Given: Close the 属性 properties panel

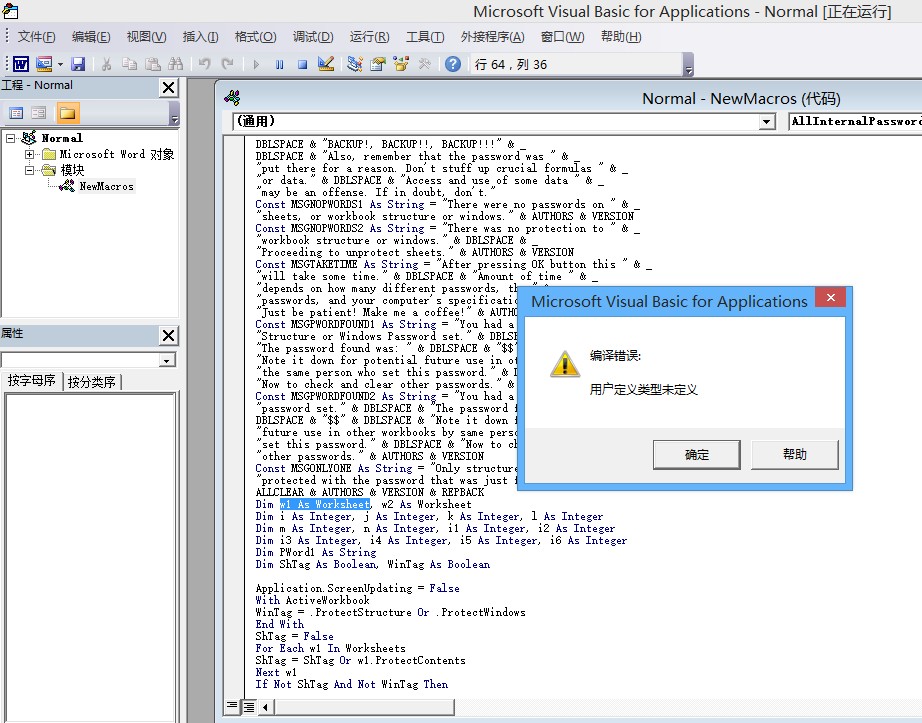Looking at the screenshot, I should (168, 335).
